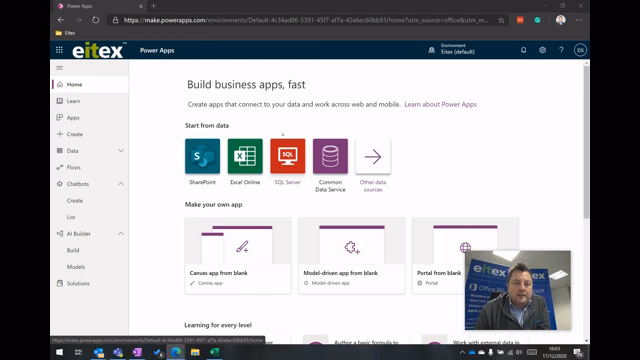640x360 pixels.
Task: Start from Common Data Service tile
Action: pos(330,156)
